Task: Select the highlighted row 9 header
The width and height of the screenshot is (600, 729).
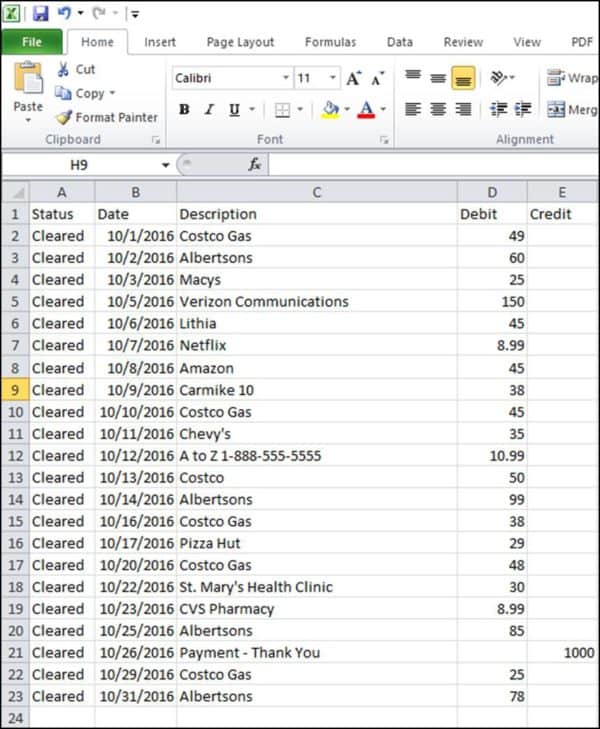Action: tap(15, 390)
